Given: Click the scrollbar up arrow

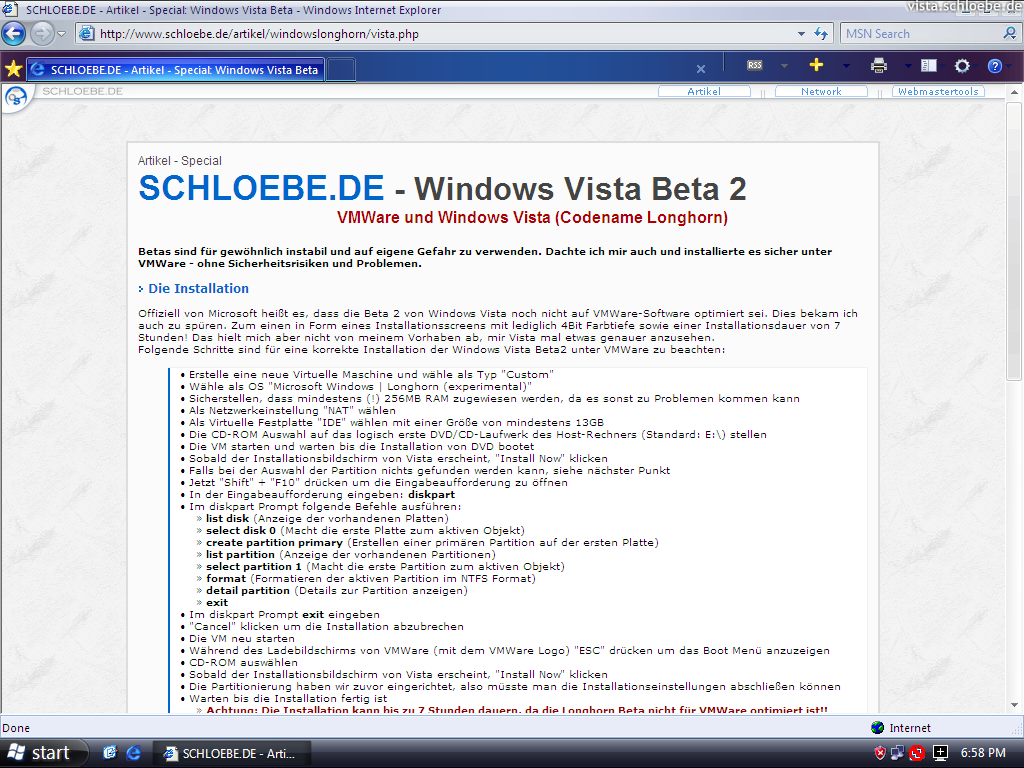Looking at the screenshot, I should click(x=1014, y=92).
